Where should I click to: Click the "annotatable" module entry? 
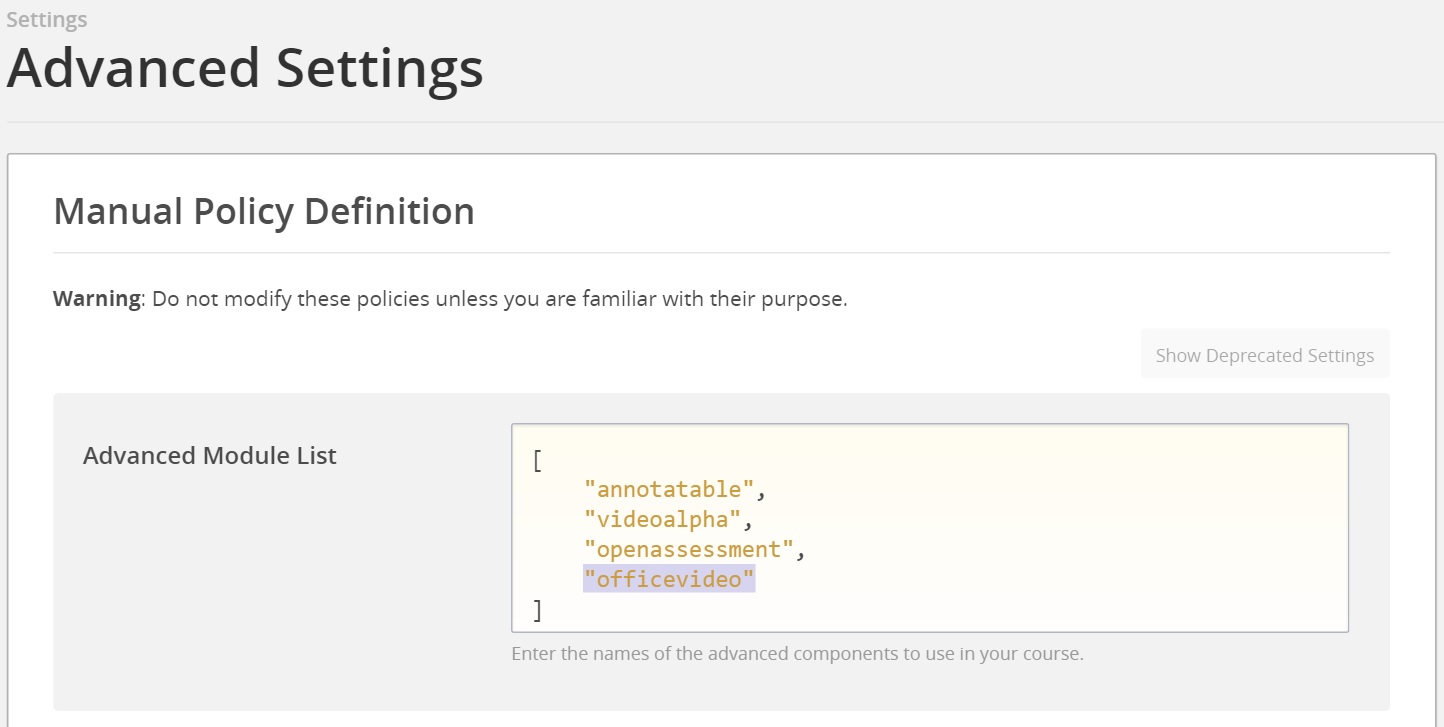(x=669, y=489)
